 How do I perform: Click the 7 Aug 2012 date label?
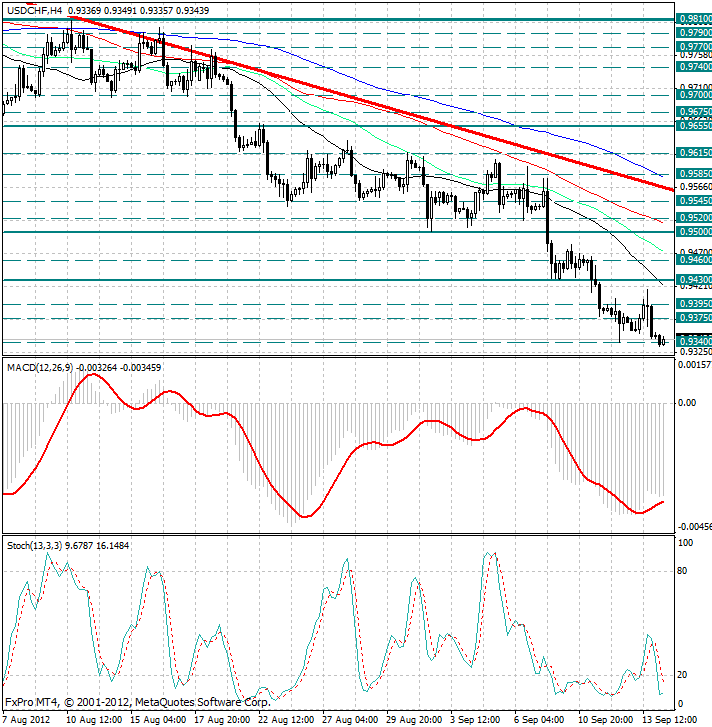(x=26, y=720)
